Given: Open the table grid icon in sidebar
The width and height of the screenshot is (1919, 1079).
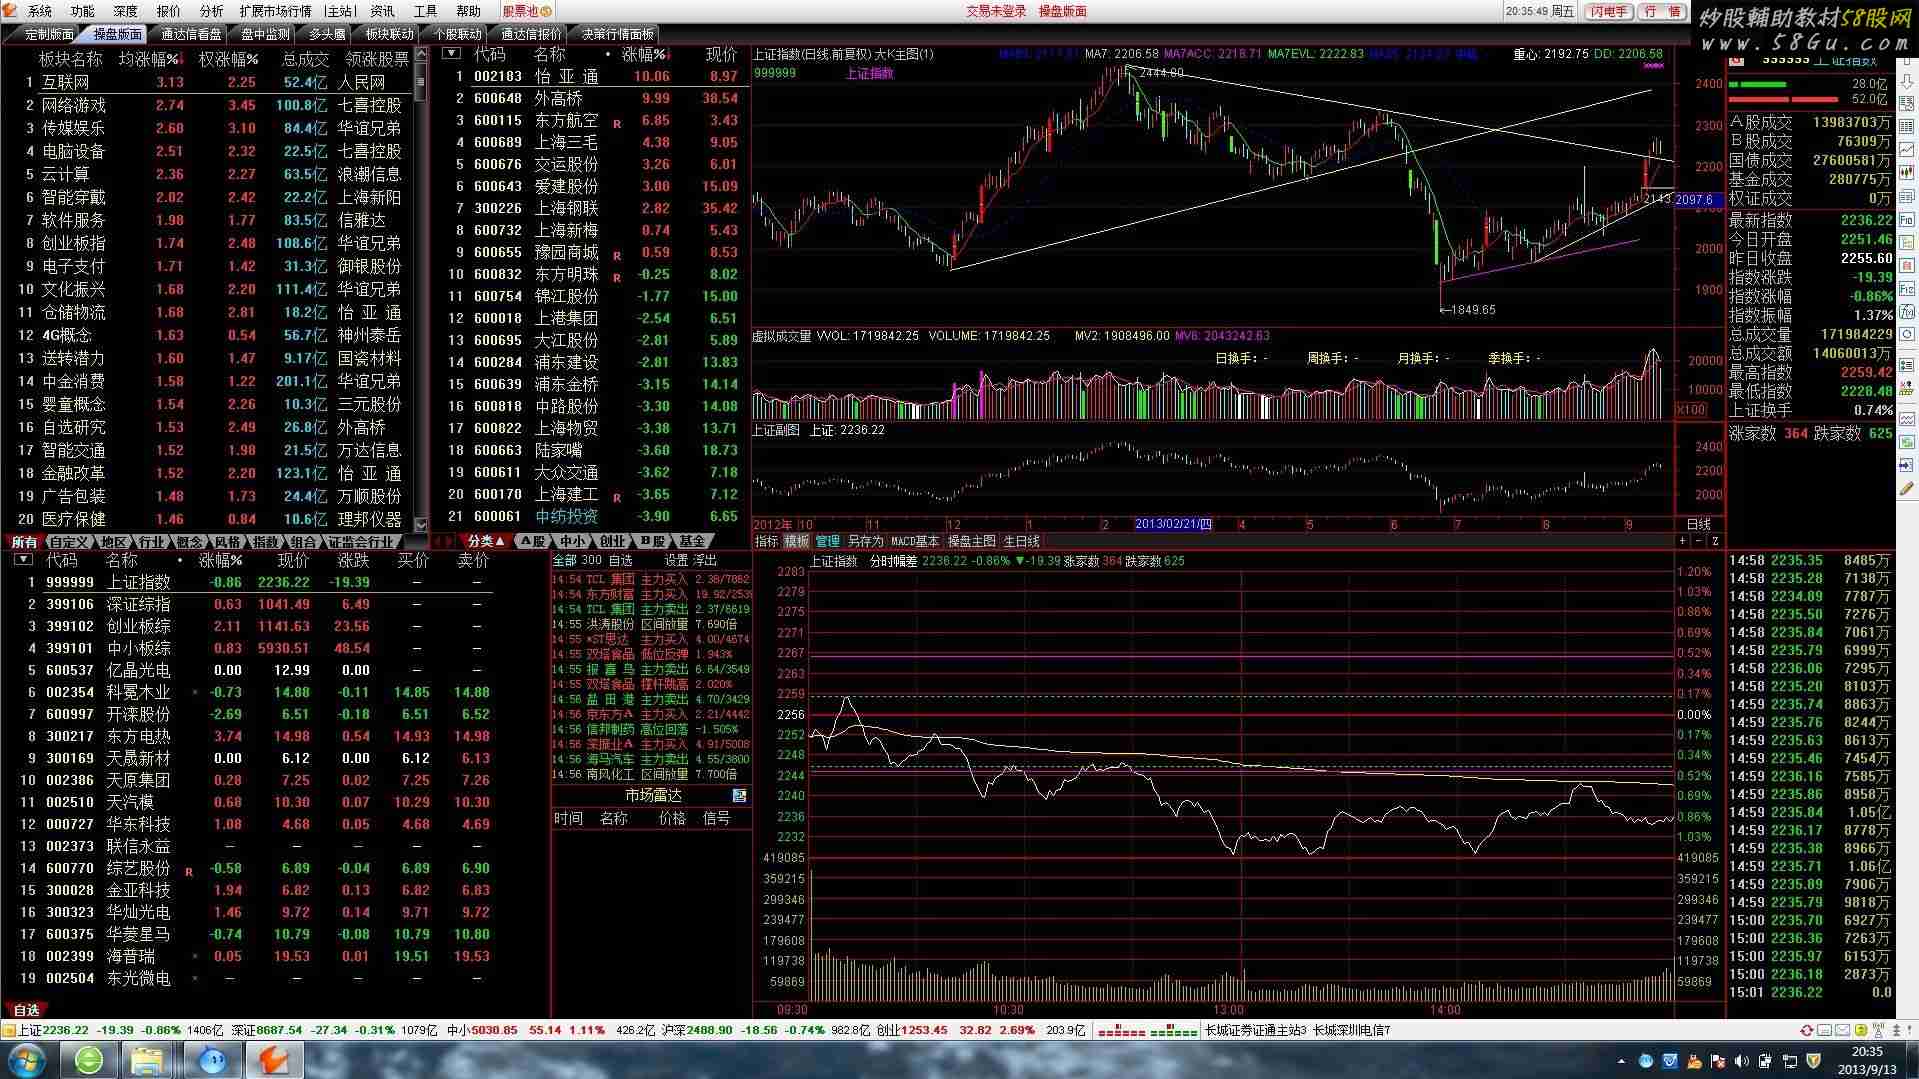Looking at the screenshot, I should pos(1907,126).
